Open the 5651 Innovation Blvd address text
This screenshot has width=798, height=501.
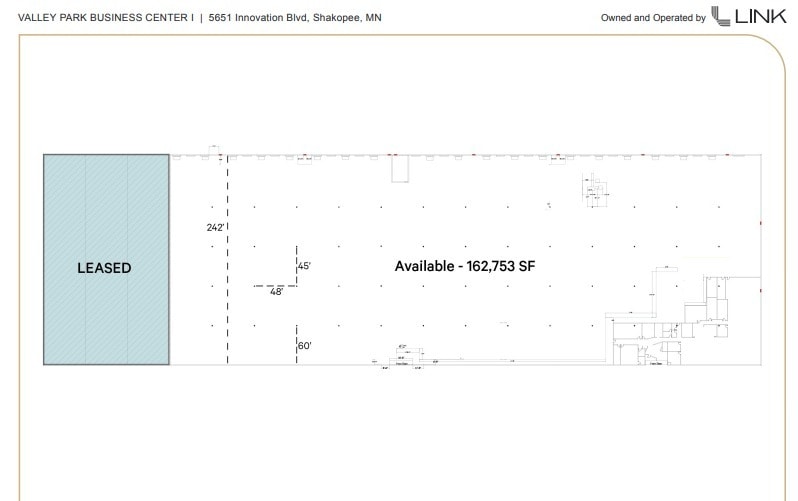(294, 18)
